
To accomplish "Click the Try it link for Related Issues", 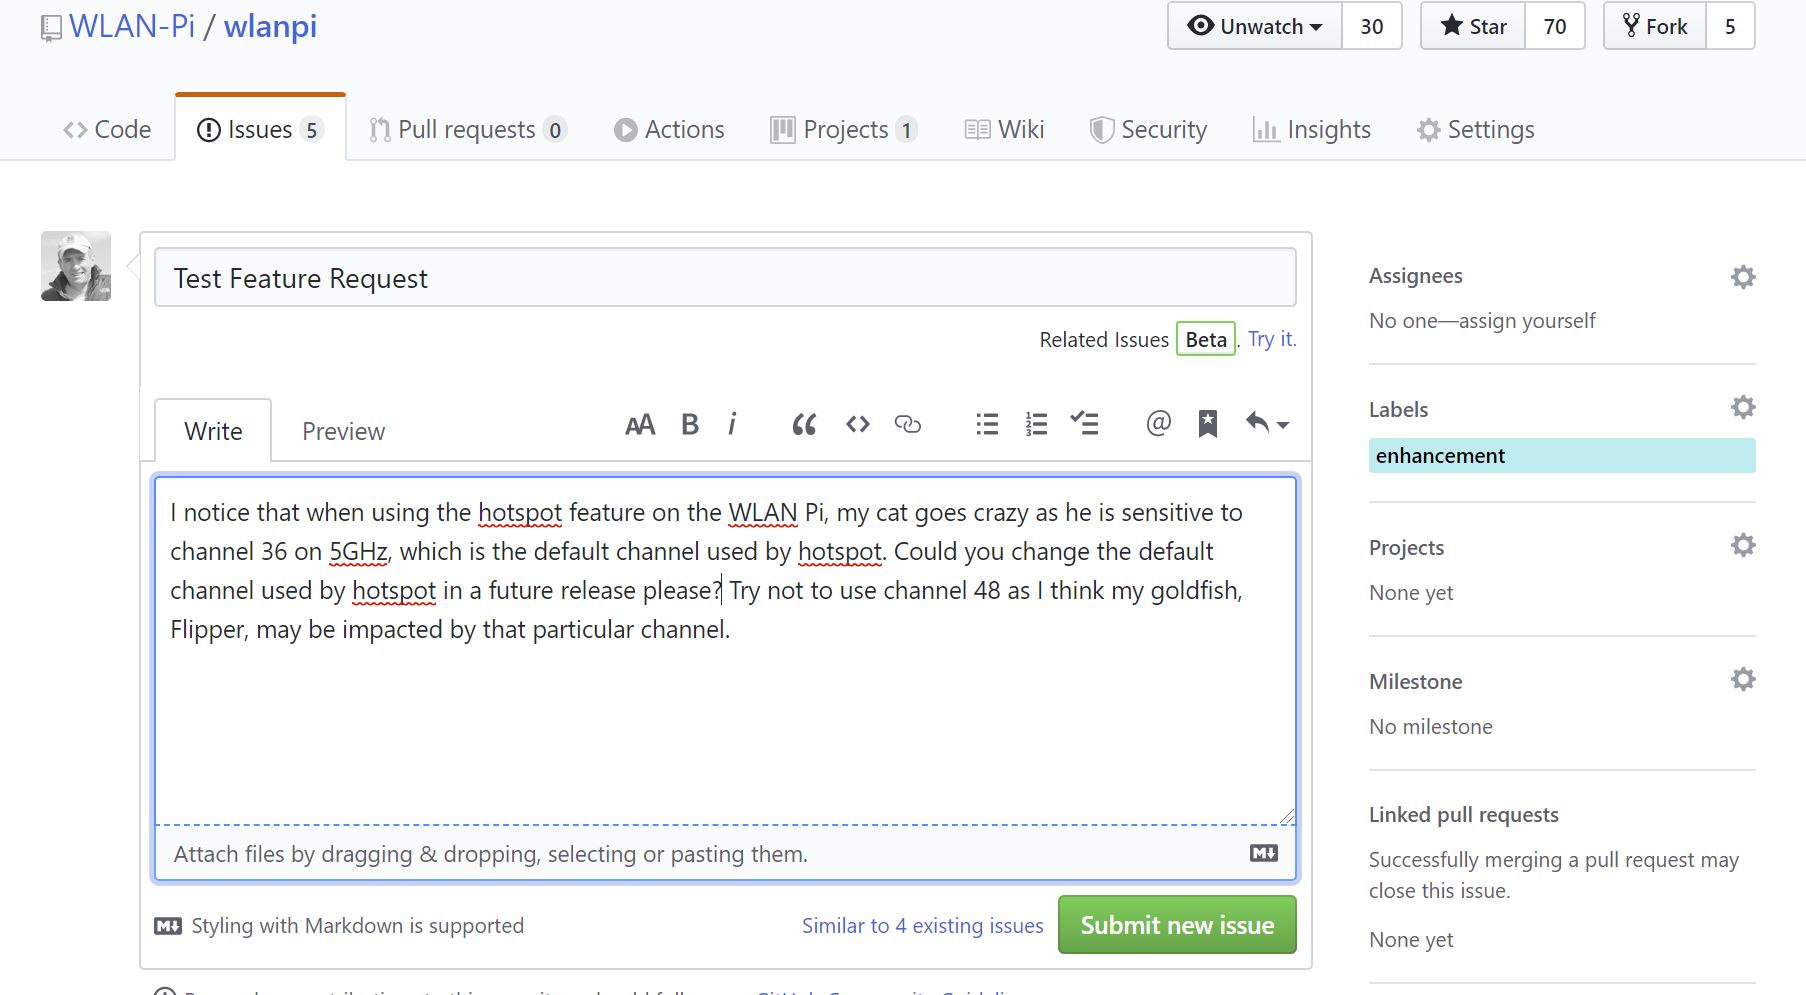I will click(1272, 339).
